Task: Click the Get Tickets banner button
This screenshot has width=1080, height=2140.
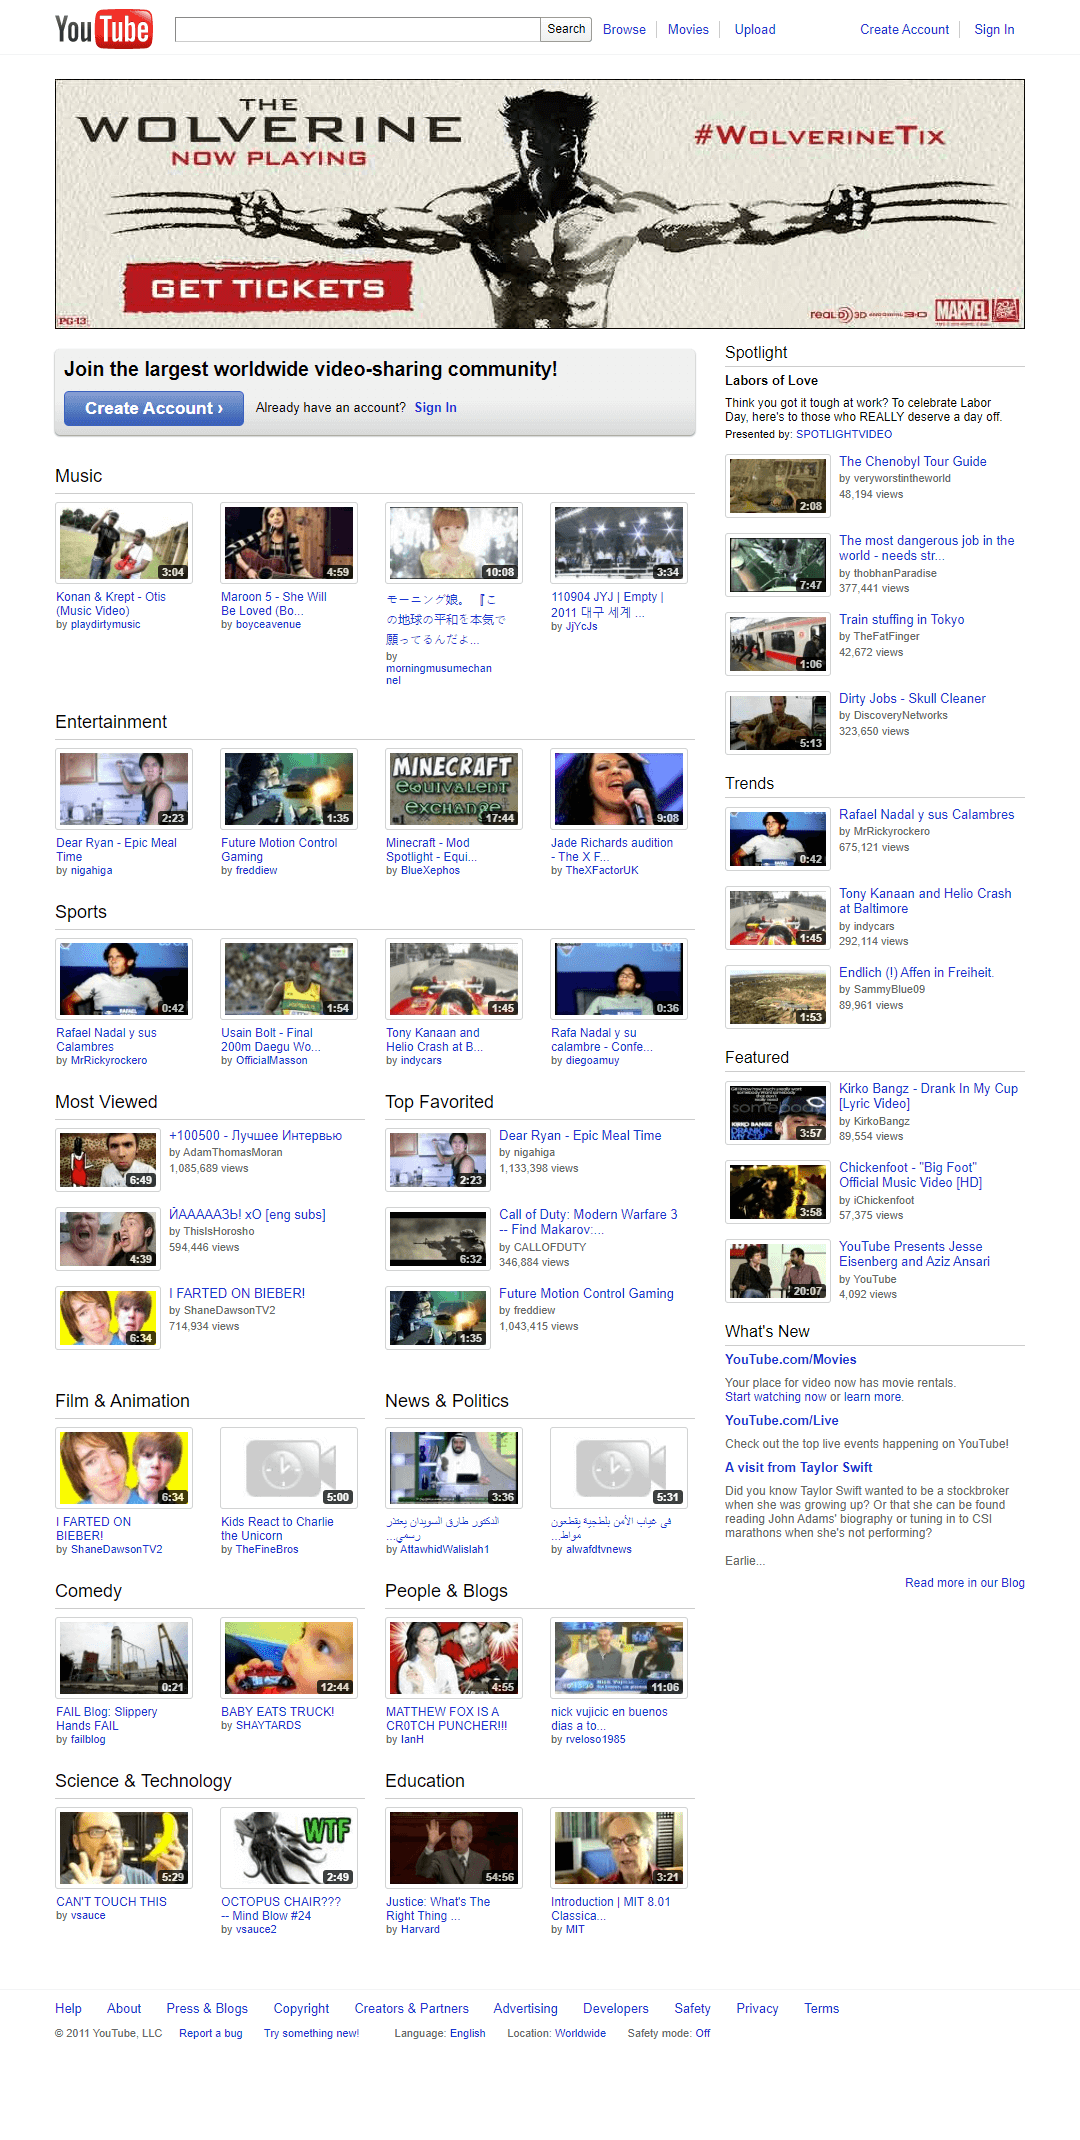Action: pos(268,289)
